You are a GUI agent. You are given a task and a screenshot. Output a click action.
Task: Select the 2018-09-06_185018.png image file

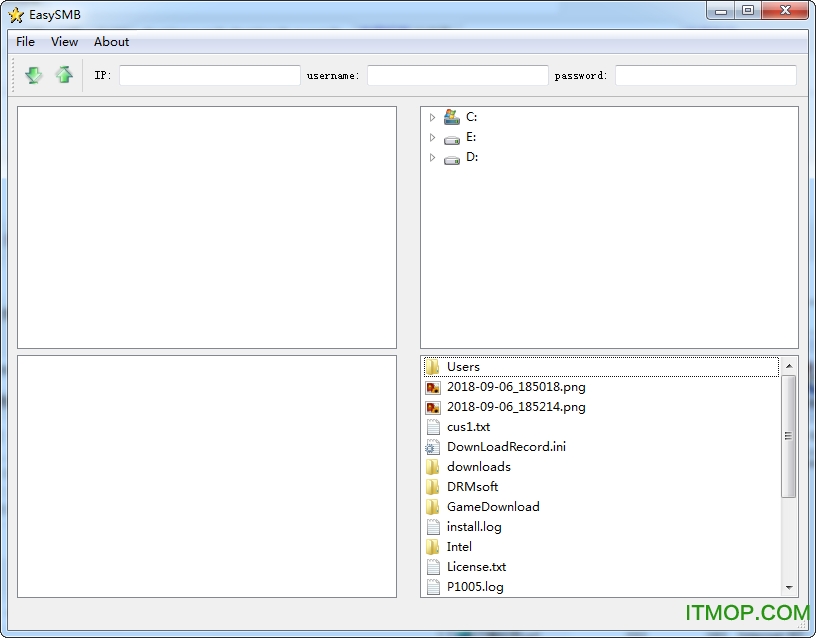click(516, 387)
